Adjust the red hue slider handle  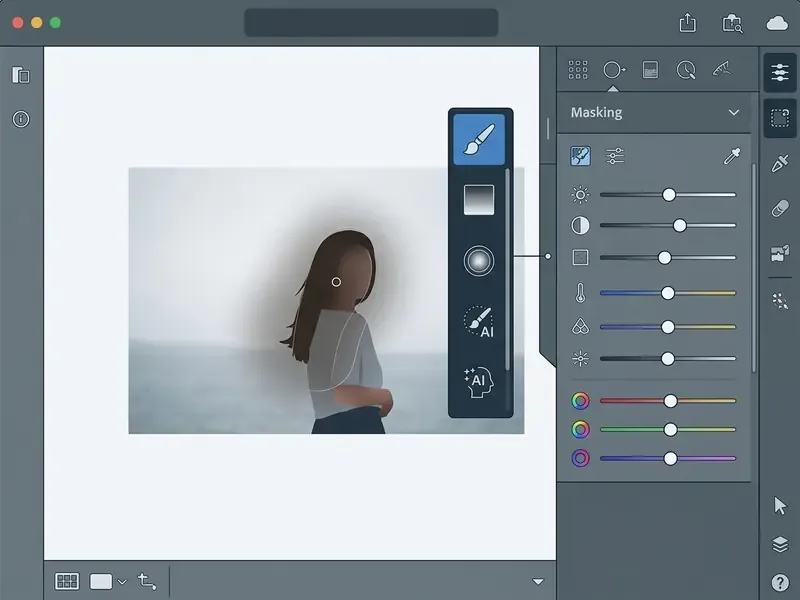(670, 401)
